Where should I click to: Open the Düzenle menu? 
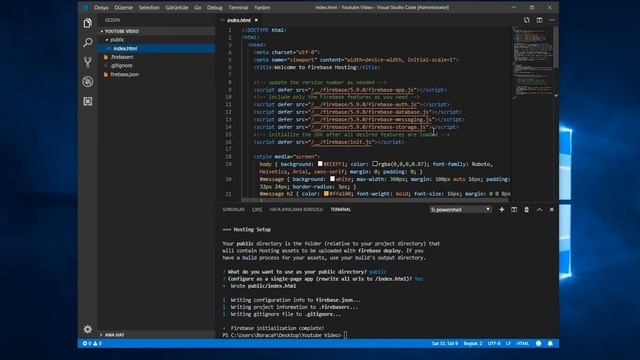124,7
